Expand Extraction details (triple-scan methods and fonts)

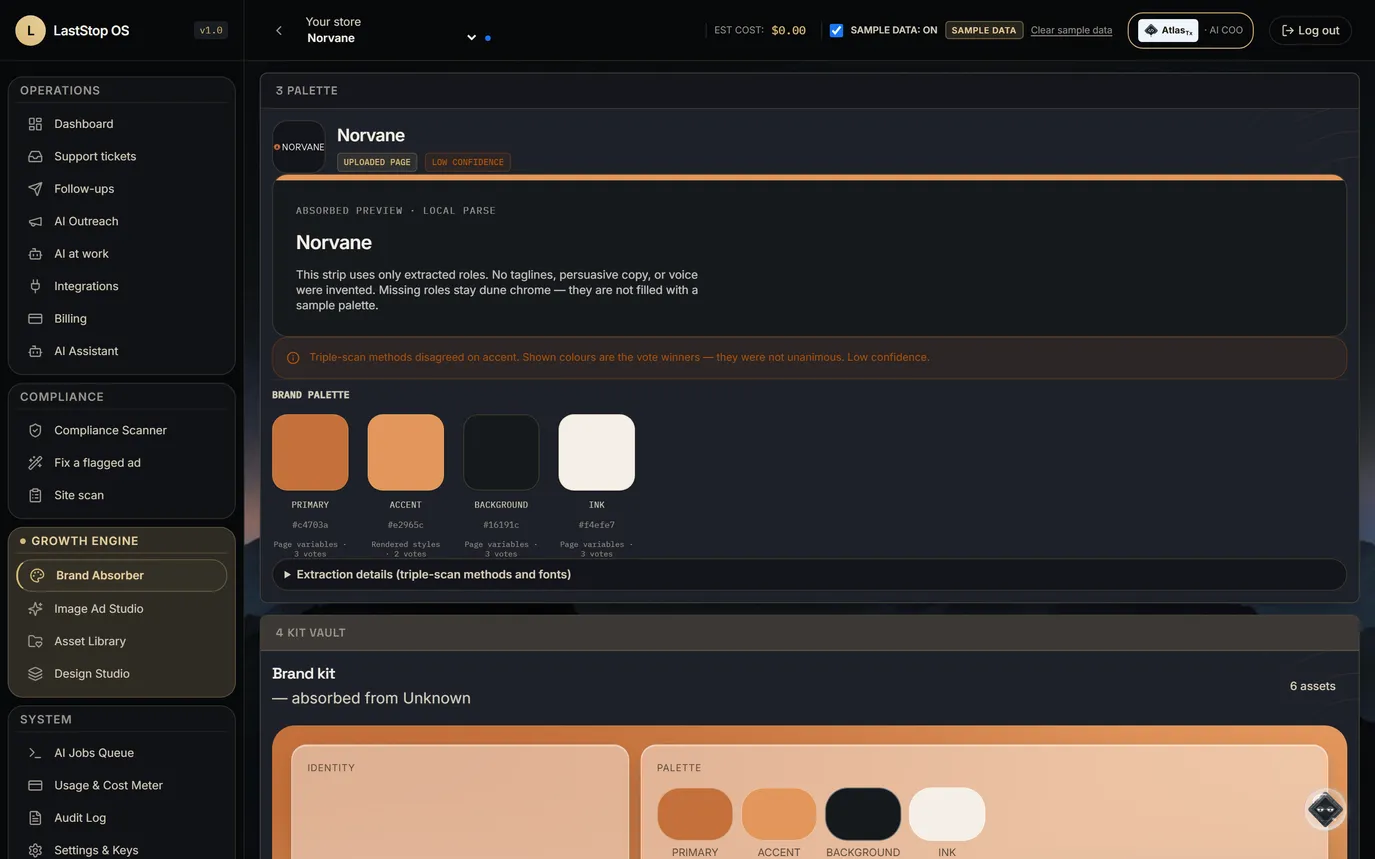pos(809,575)
